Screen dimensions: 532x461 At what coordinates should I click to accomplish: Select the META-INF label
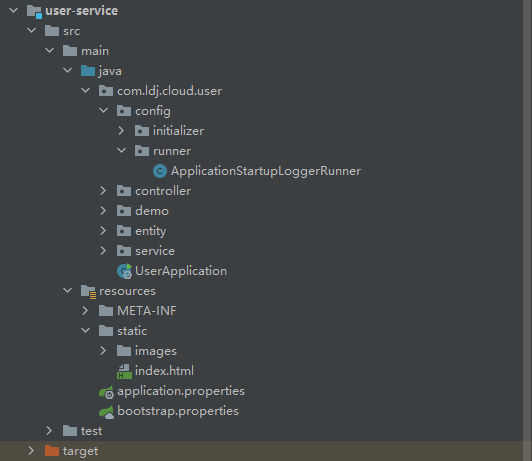coord(147,311)
